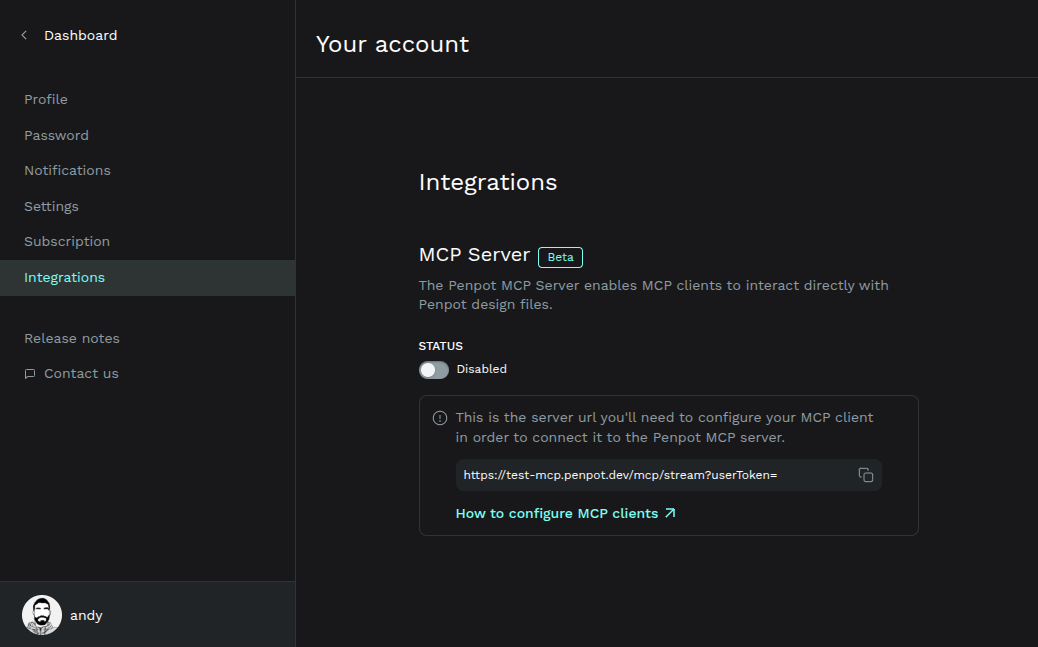Click the Beta badge next to MCP Server
The height and width of the screenshot is (647, 1038).
click(560, 257)
